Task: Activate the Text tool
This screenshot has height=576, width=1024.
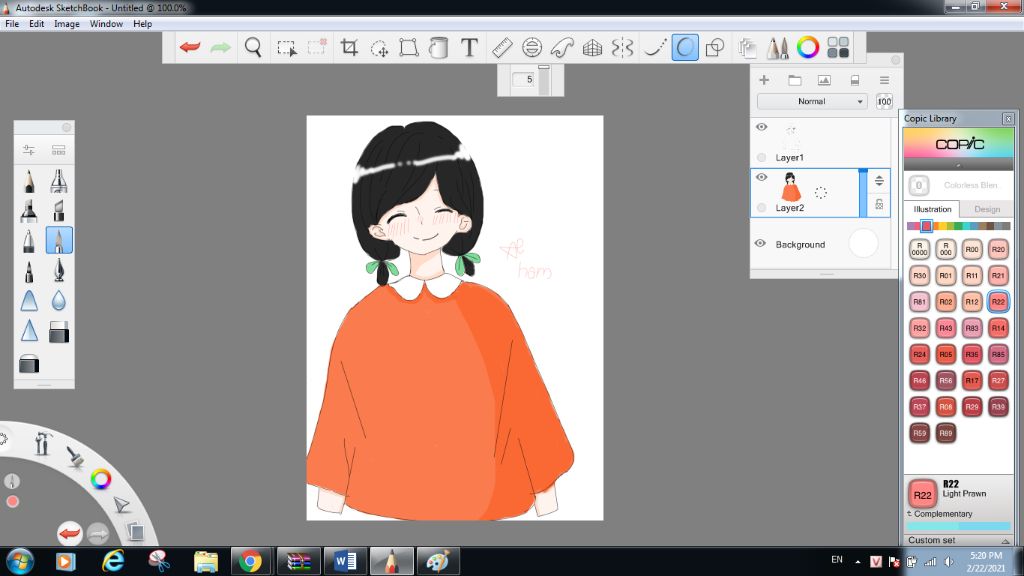Action: click(x=469, y=48)
